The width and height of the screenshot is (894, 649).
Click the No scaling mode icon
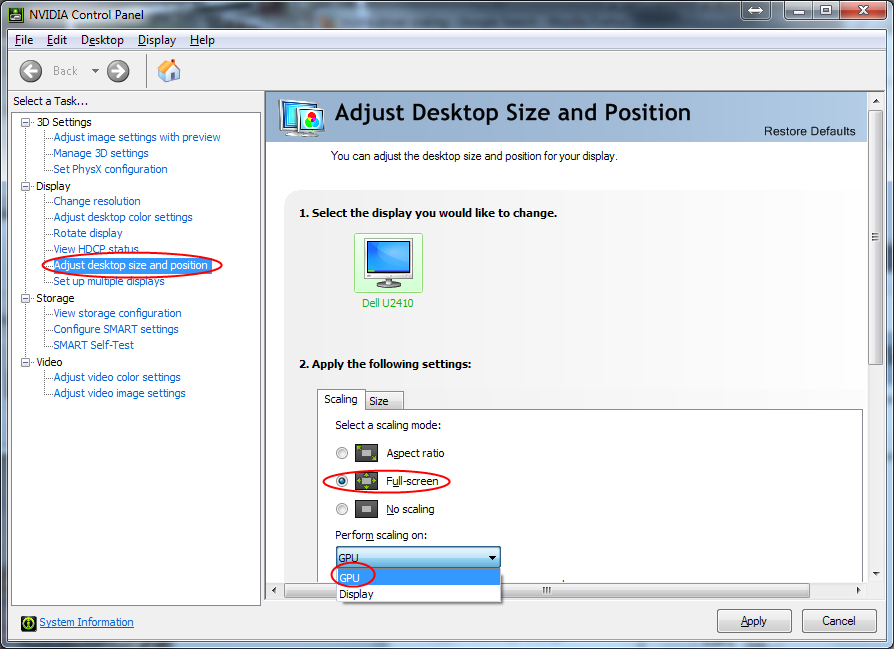(x=366, y=509)
